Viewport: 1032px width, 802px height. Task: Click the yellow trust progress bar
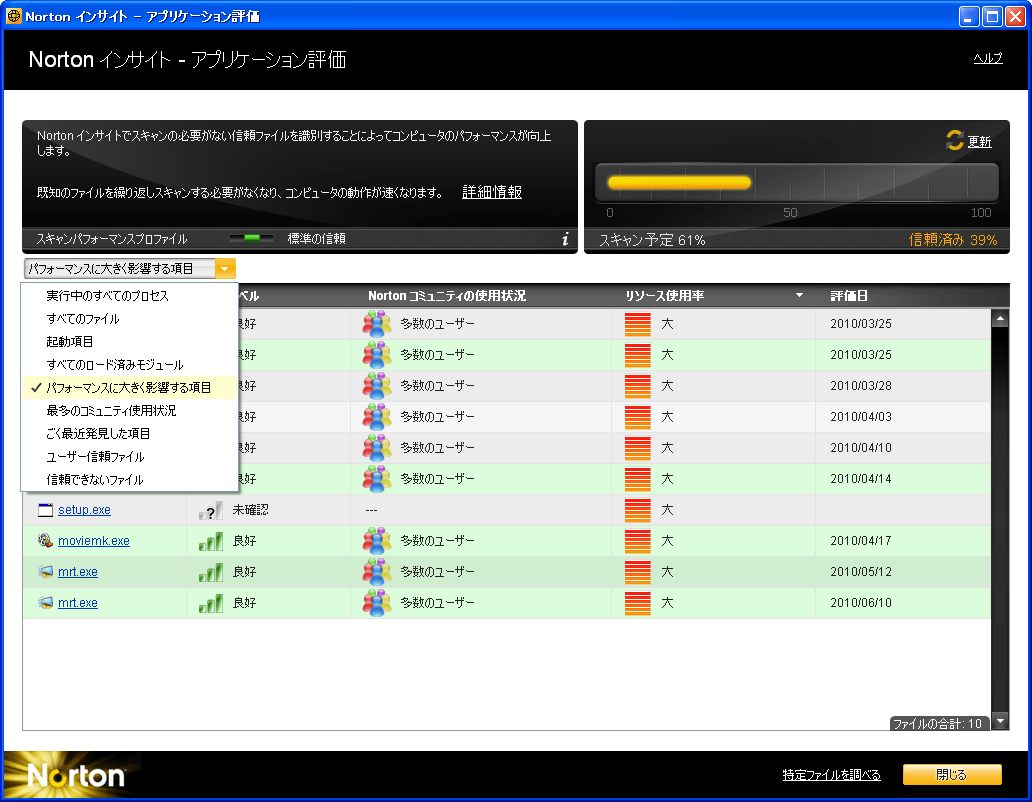click(x=679, y=183)
